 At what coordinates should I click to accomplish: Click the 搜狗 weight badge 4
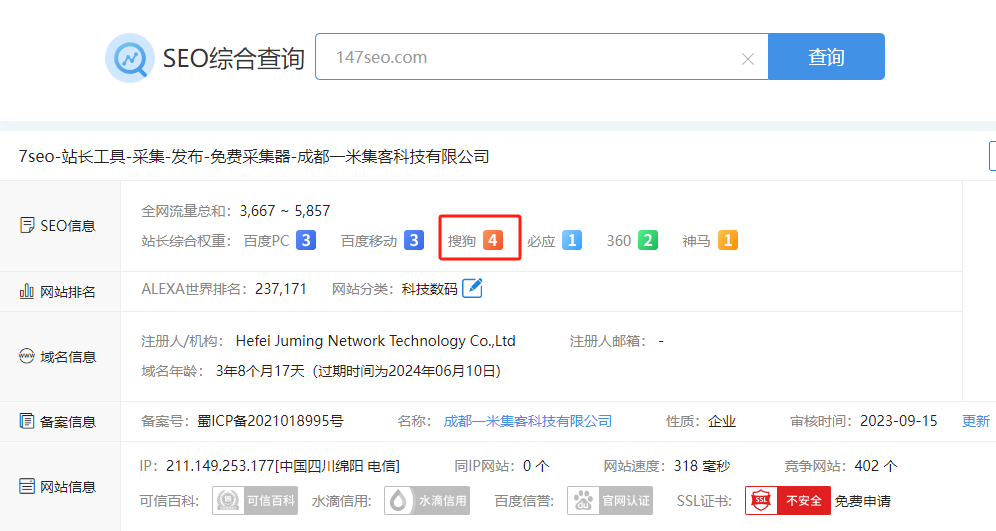pos(493,240)
